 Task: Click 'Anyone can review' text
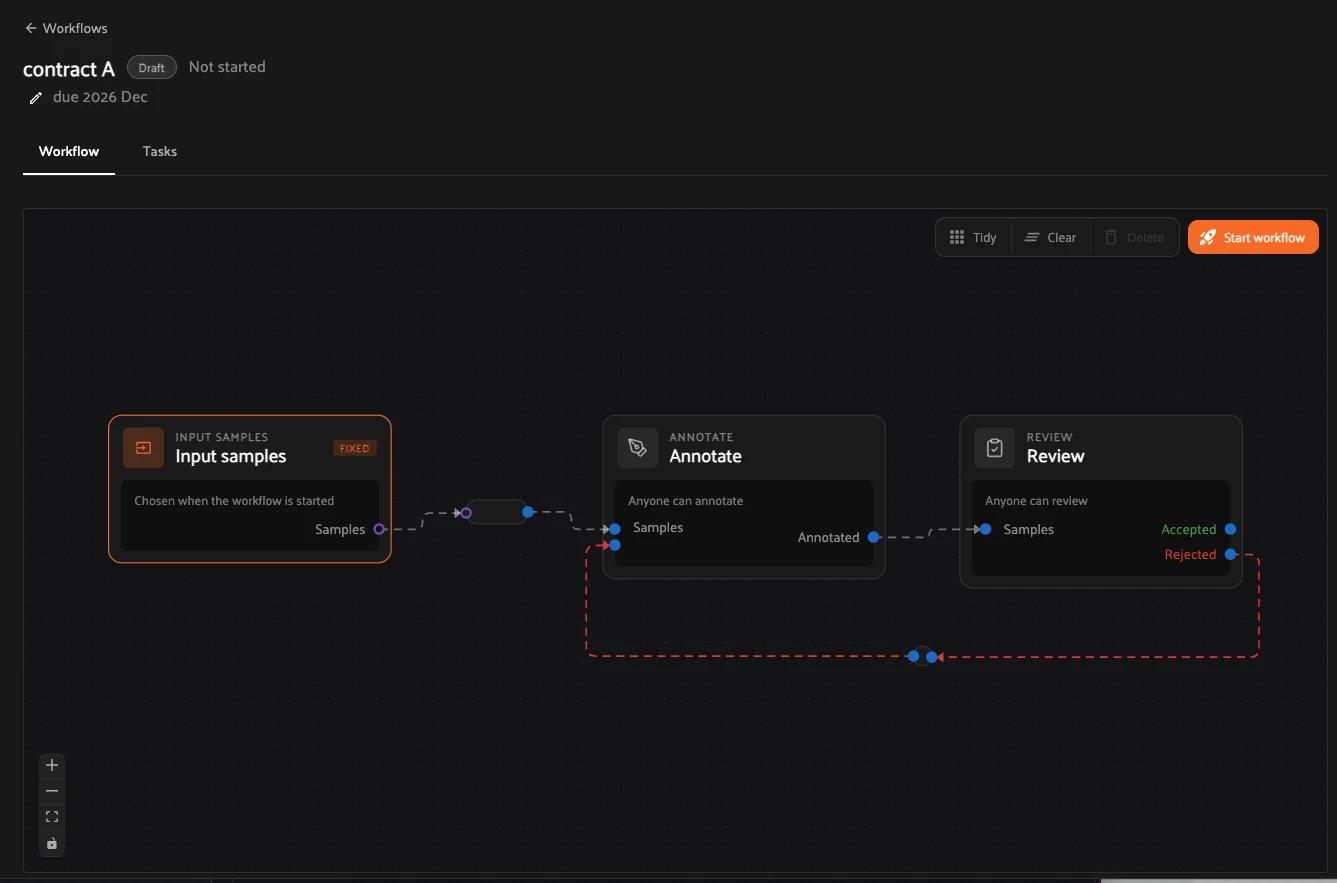click(1036, 501)
